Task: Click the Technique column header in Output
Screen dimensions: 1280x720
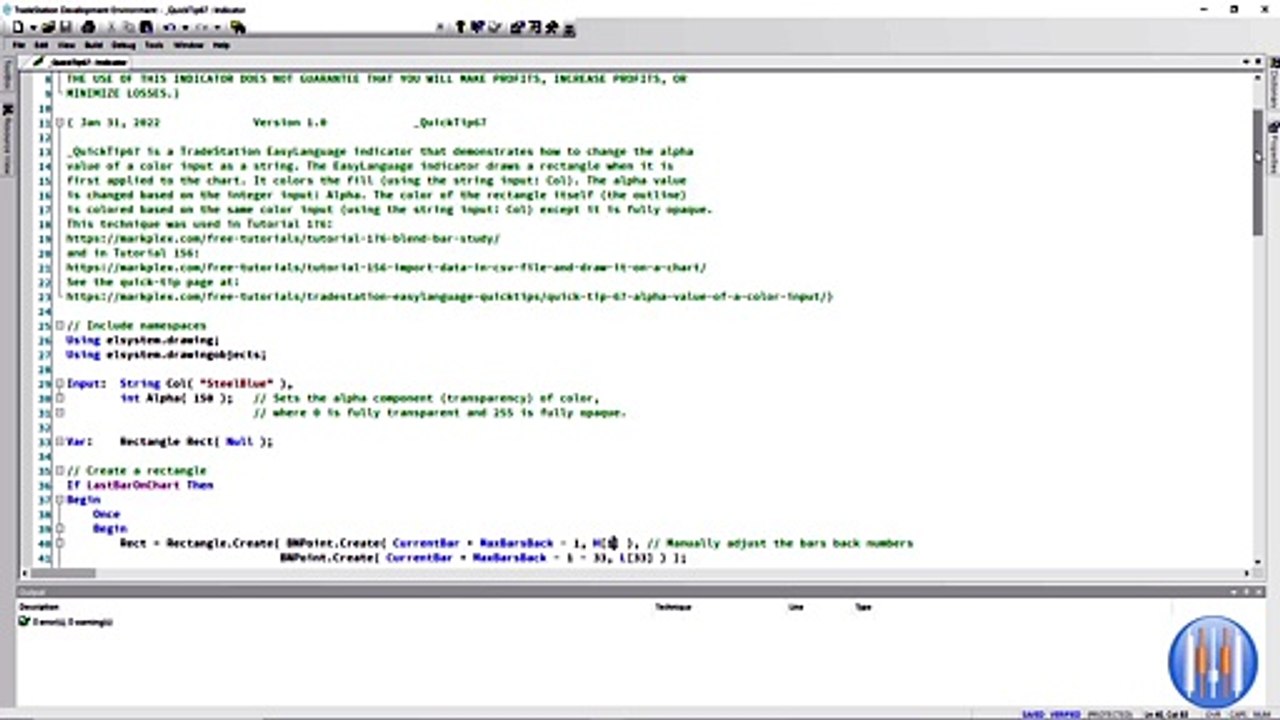Action: (673, 607)
